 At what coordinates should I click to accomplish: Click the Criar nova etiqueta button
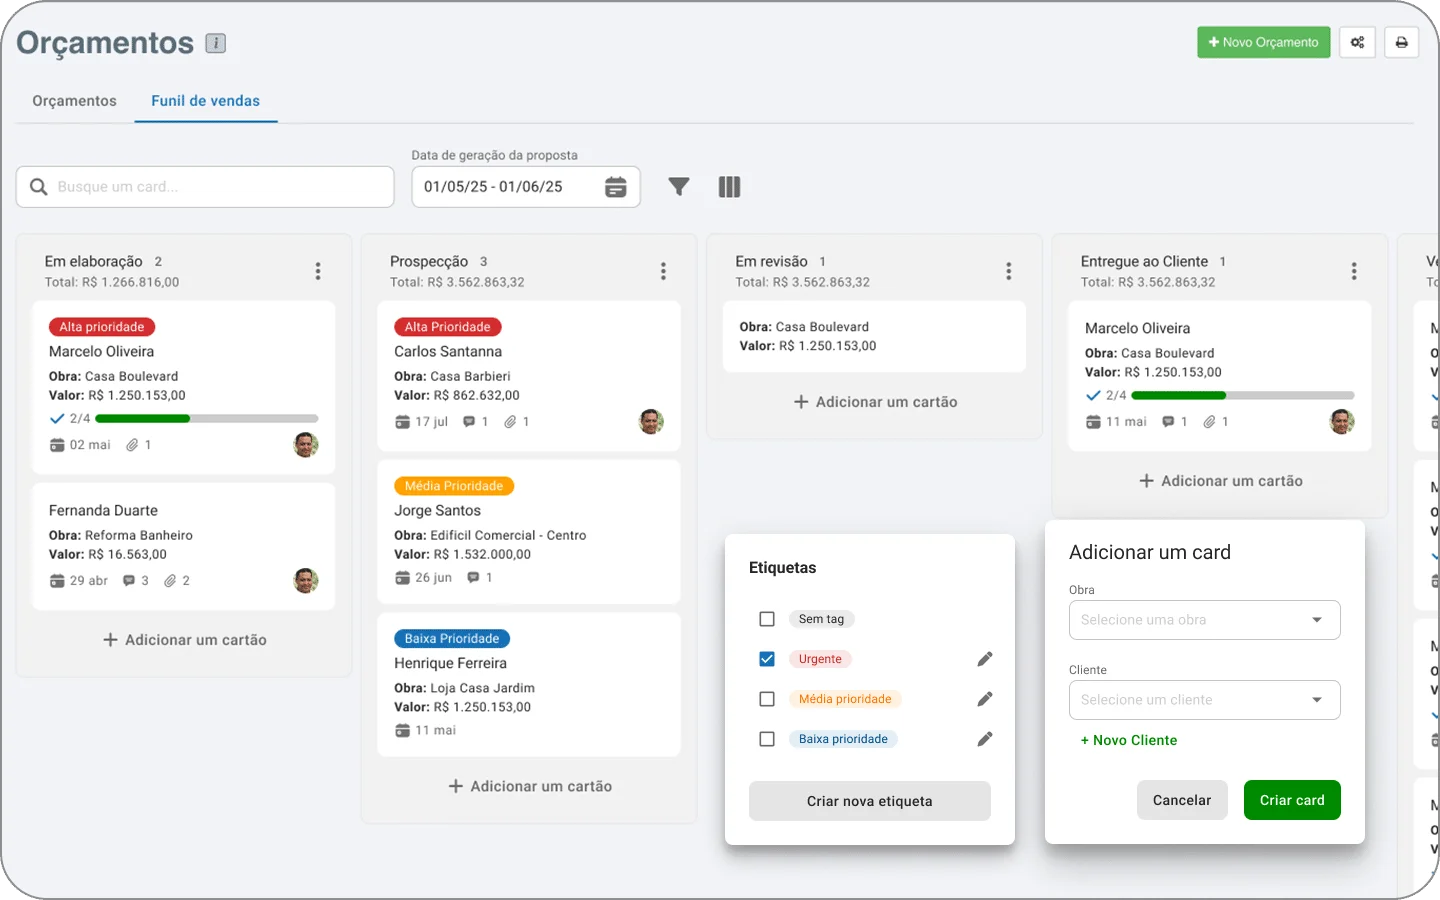(870, 801)
